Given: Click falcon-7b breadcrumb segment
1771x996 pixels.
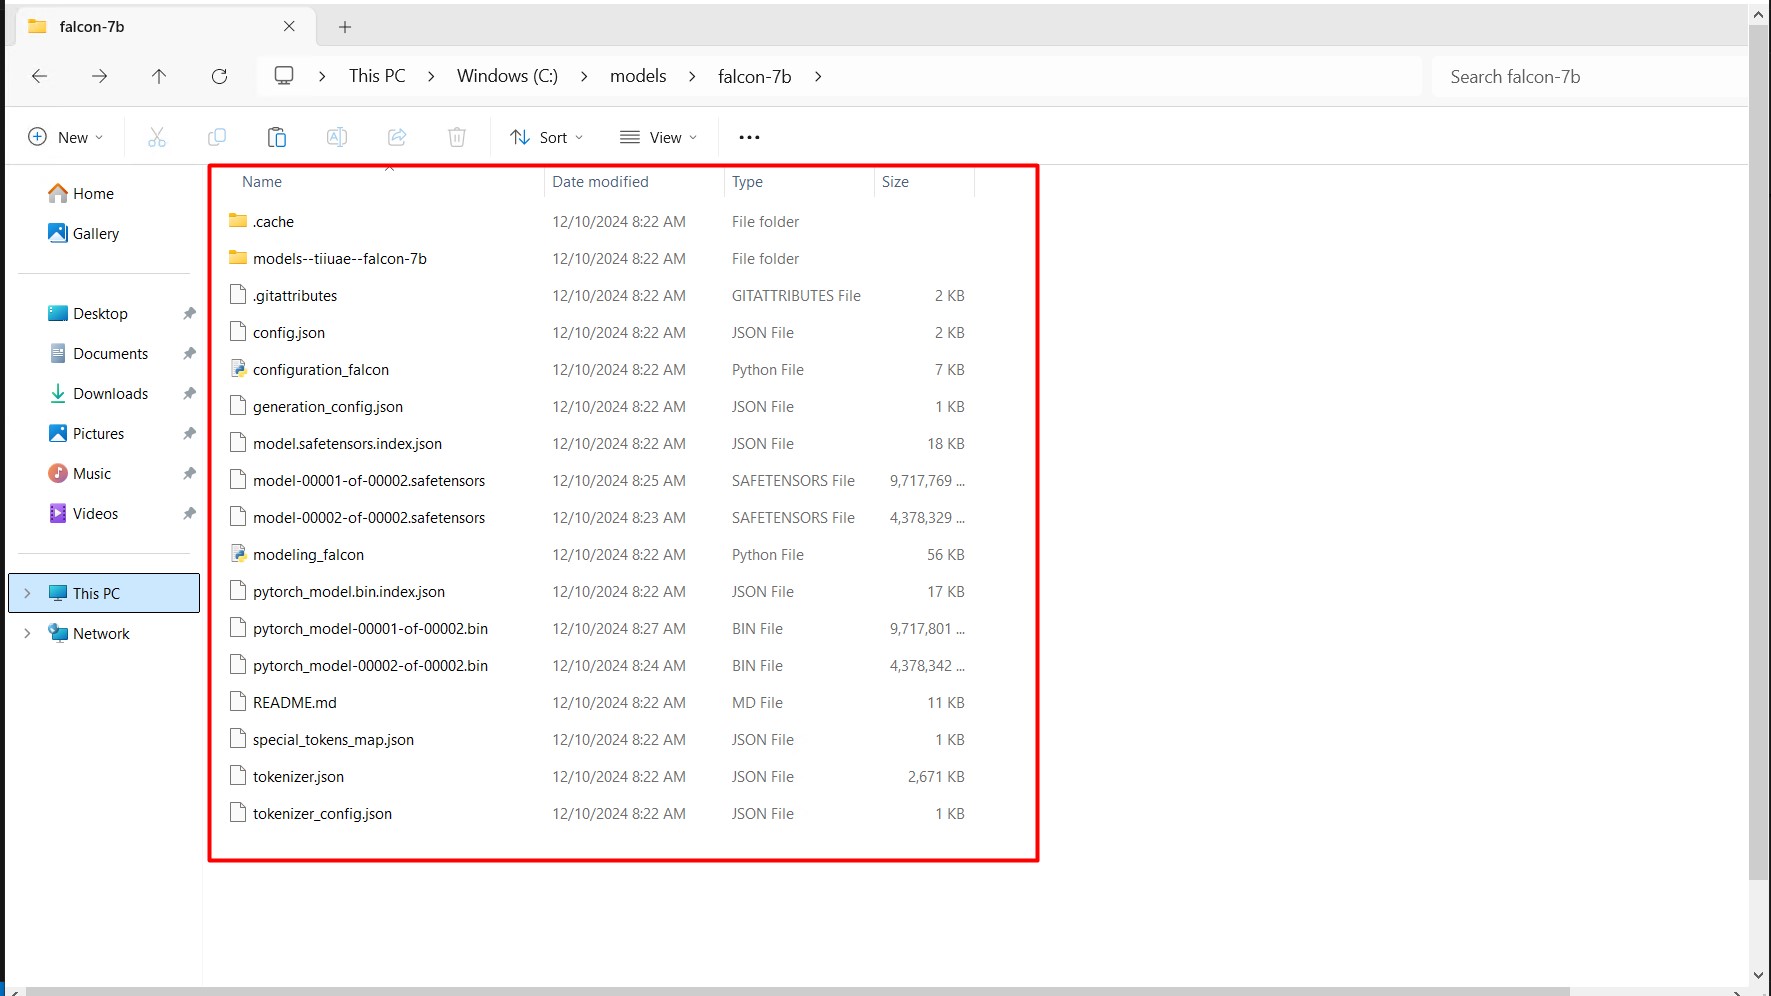Looking at the screenshot, I should coord(755,76).
